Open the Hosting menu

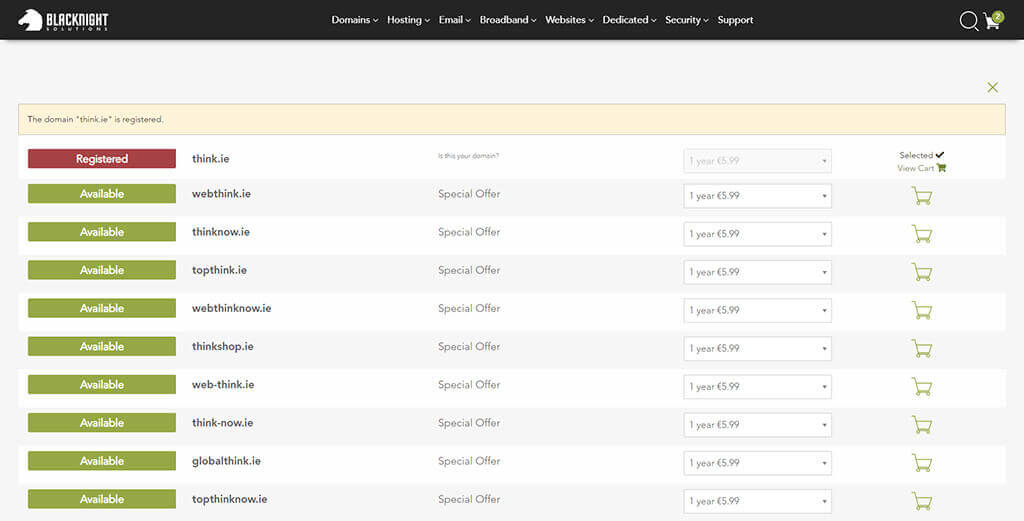point(408,20)
